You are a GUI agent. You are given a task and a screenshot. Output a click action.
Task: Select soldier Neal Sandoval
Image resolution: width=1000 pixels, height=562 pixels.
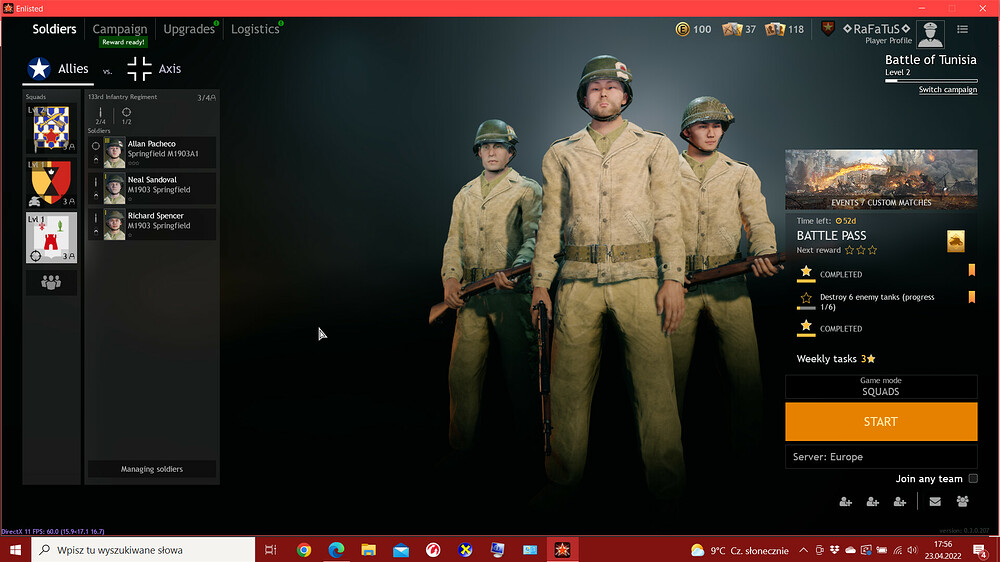tap(152, 189)
